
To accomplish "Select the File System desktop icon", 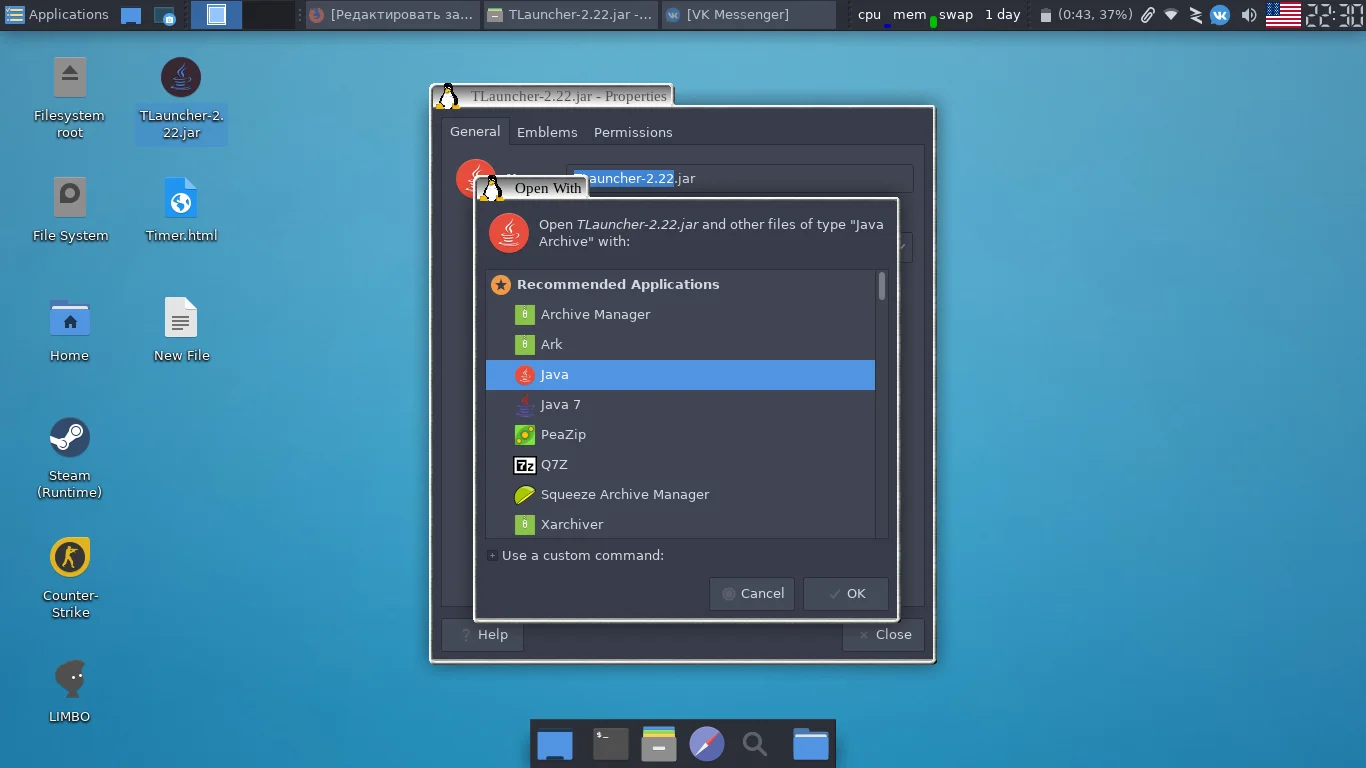I will tap(70, 210).
